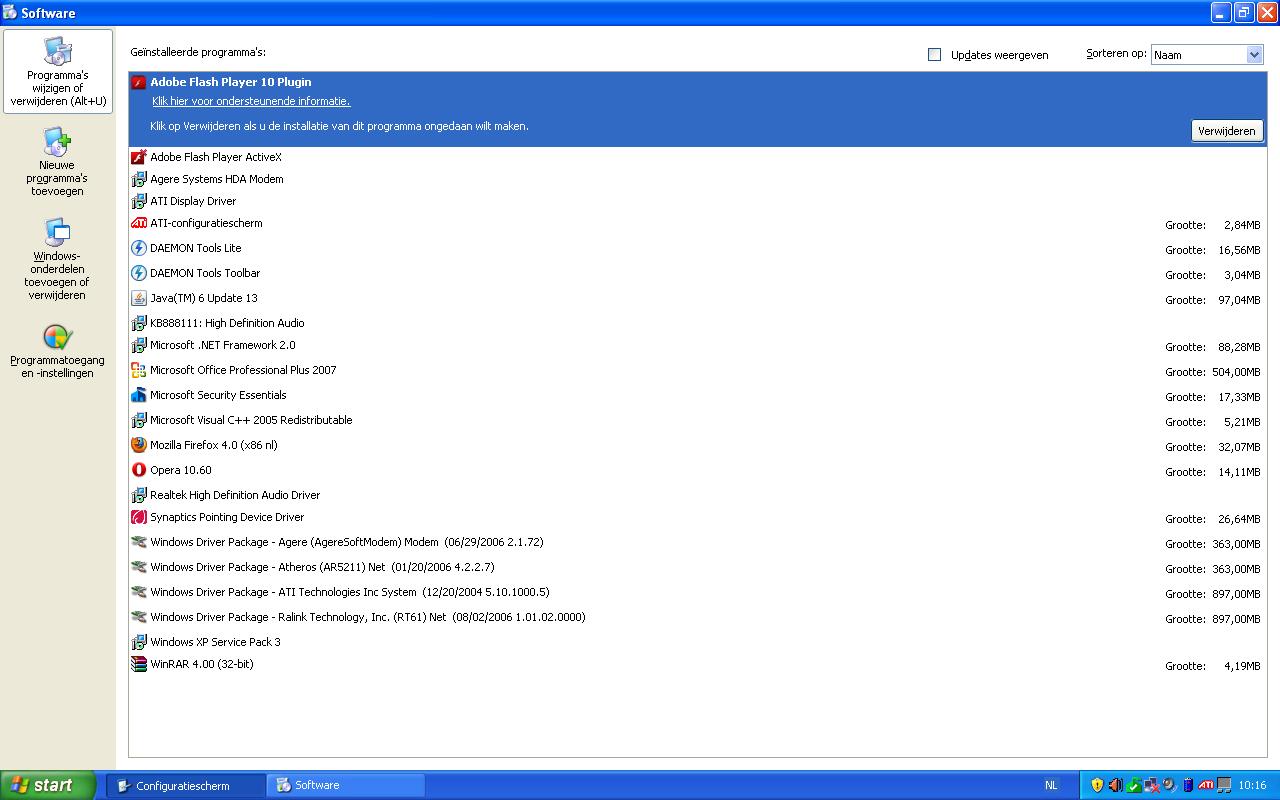The image size is (1280, 800).
Task: Click the taskbar clock showing 10:16
Action: pyautogui.click(x=1252, y=785)
